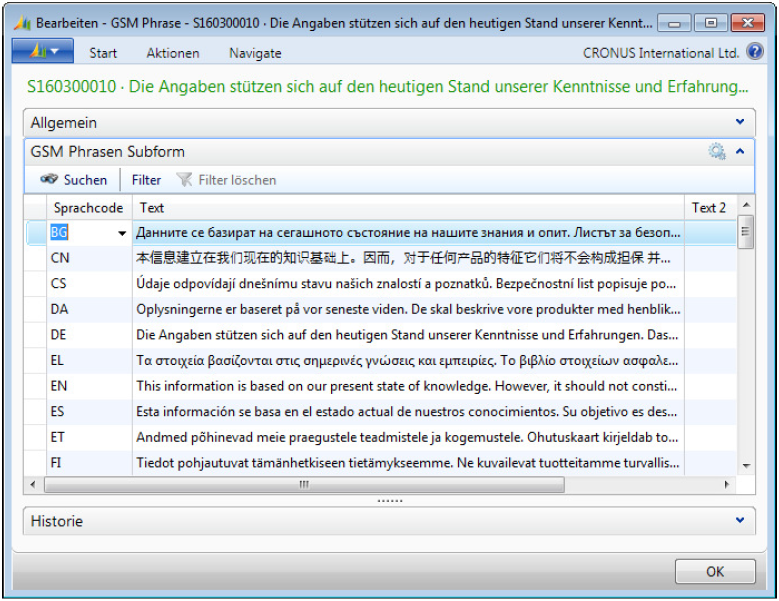The width and height of the screenshot is (779, 601).
Task: Expand the Historie section
Action: [x=740, y=521]
